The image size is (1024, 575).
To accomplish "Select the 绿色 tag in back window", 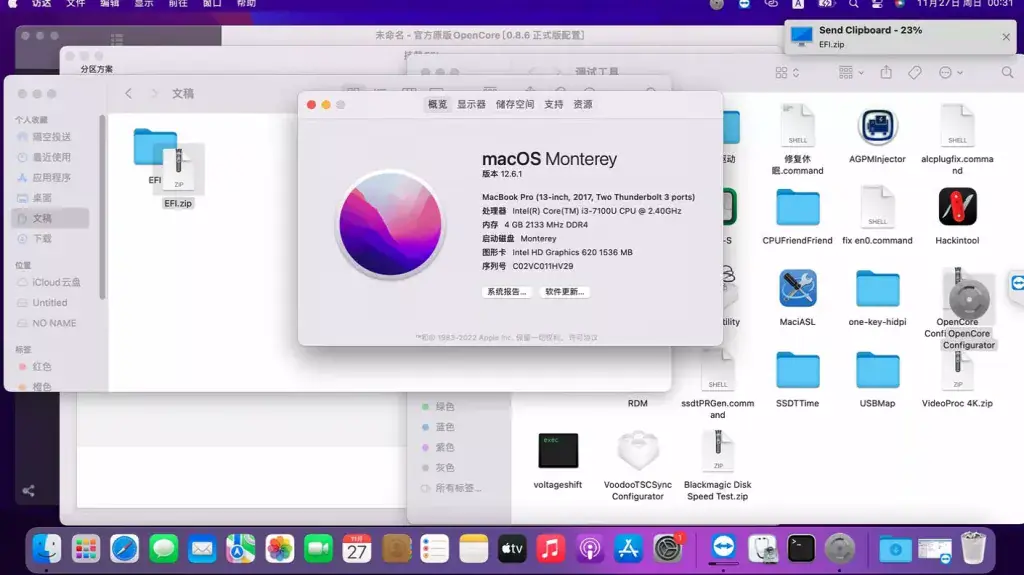I will (444, 407).
